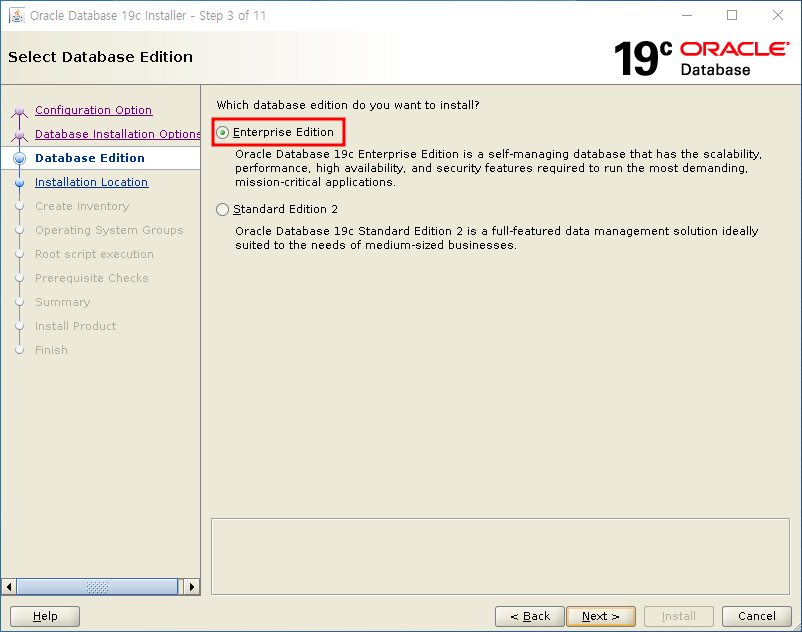This screenshot has width=802, height=632.
Task: Click the Help button
Action: coord(45,616)
